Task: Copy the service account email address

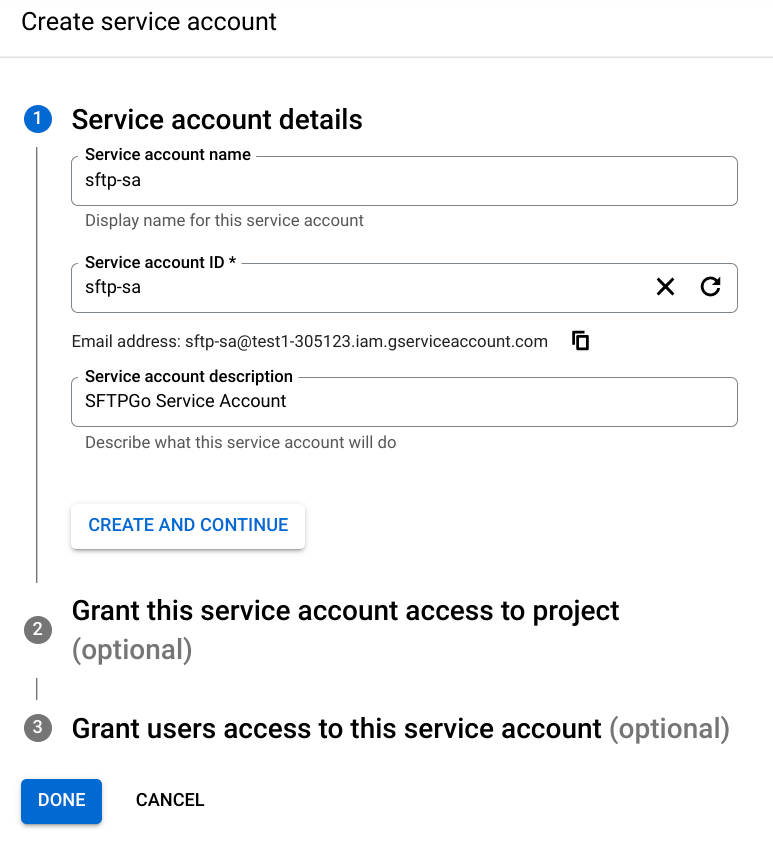Action: (580, 340)
